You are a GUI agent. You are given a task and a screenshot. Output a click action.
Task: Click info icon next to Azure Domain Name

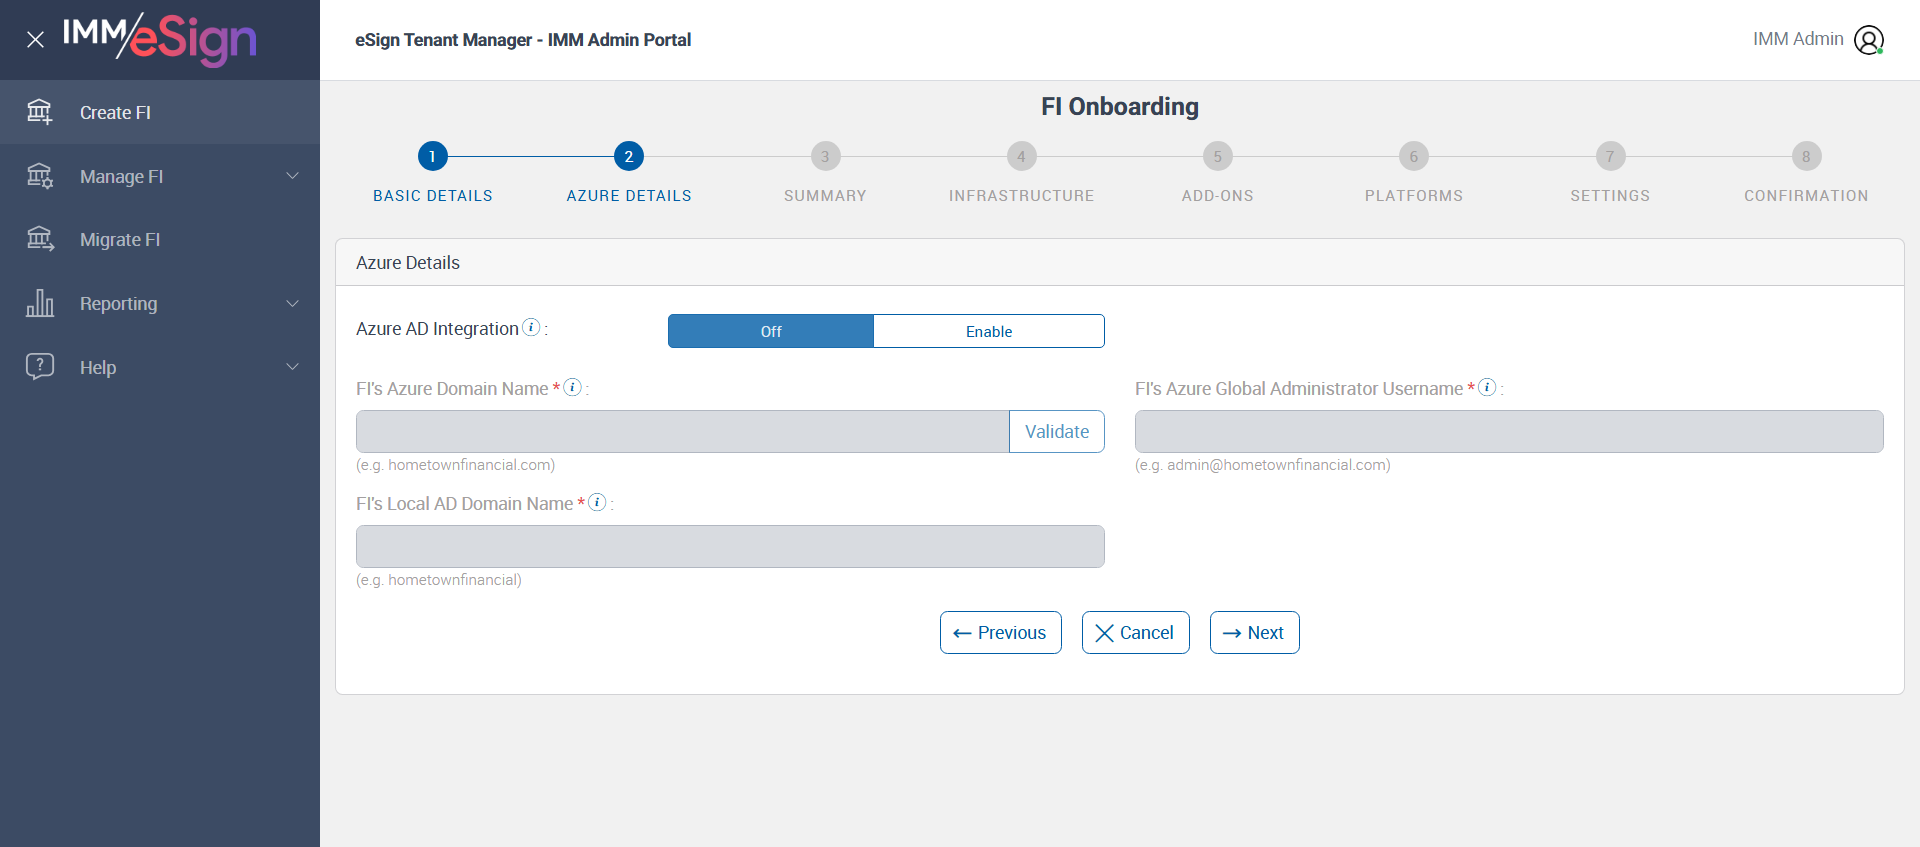(x=573, y=387)
